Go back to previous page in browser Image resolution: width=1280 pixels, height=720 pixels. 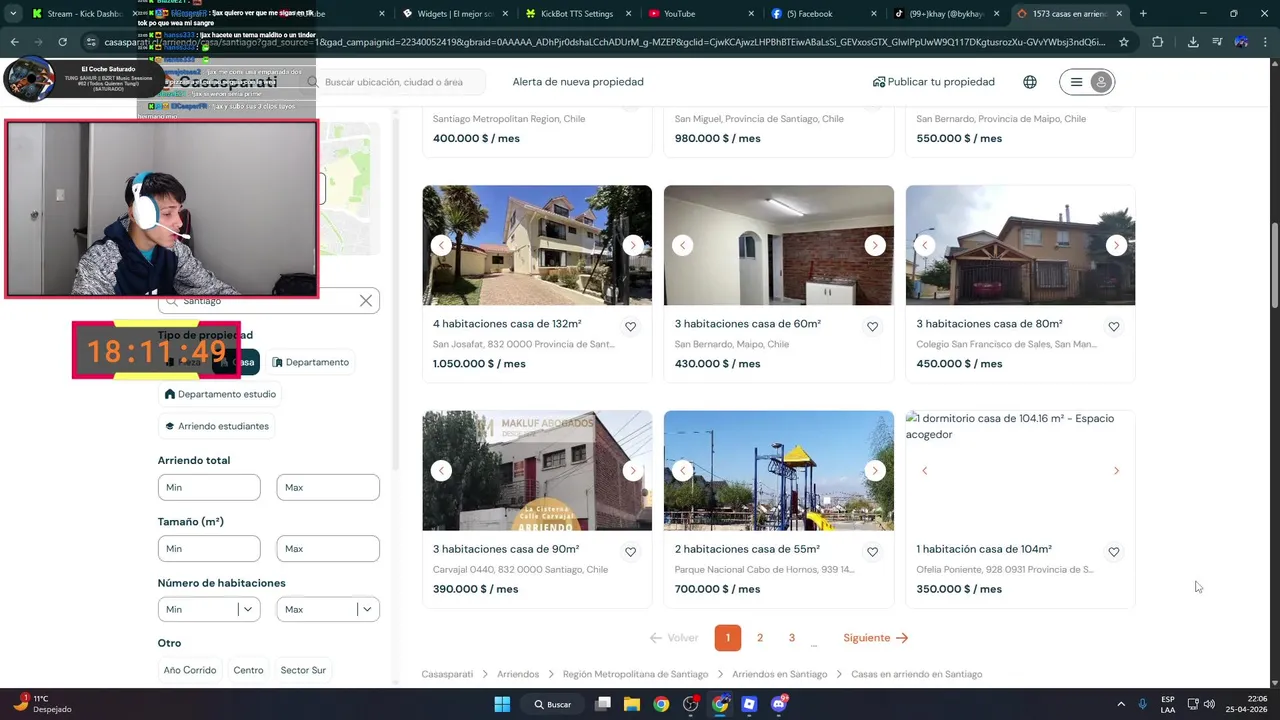click(14, 42)
